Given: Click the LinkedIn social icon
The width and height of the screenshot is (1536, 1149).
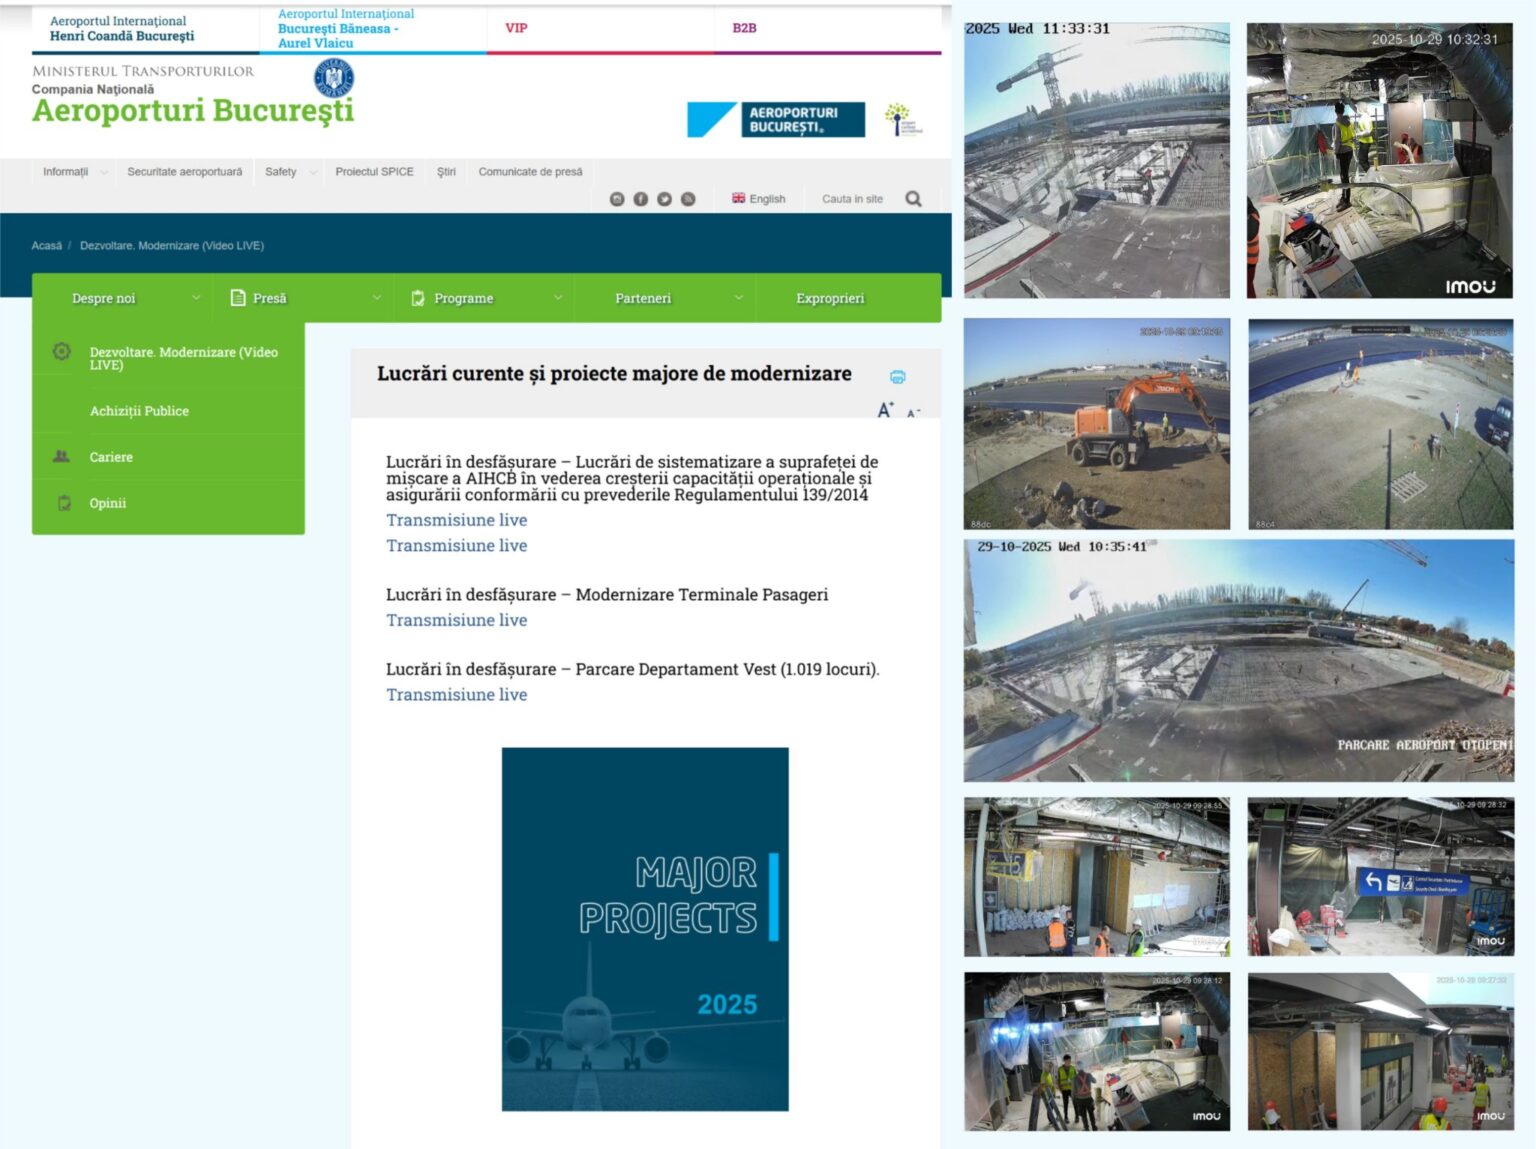Looking at the screenshot, I should click(x=617, y=197).
